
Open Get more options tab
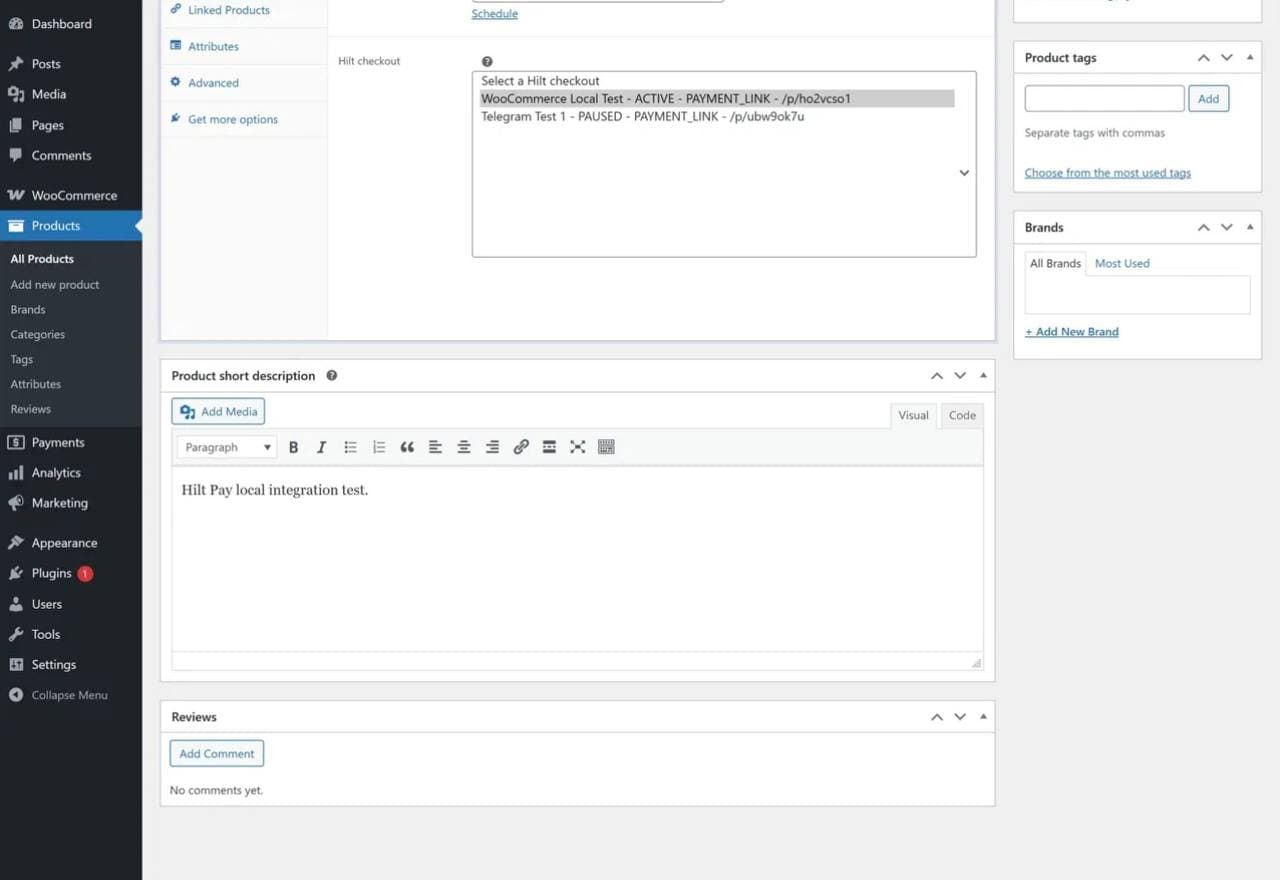[244, 119]
